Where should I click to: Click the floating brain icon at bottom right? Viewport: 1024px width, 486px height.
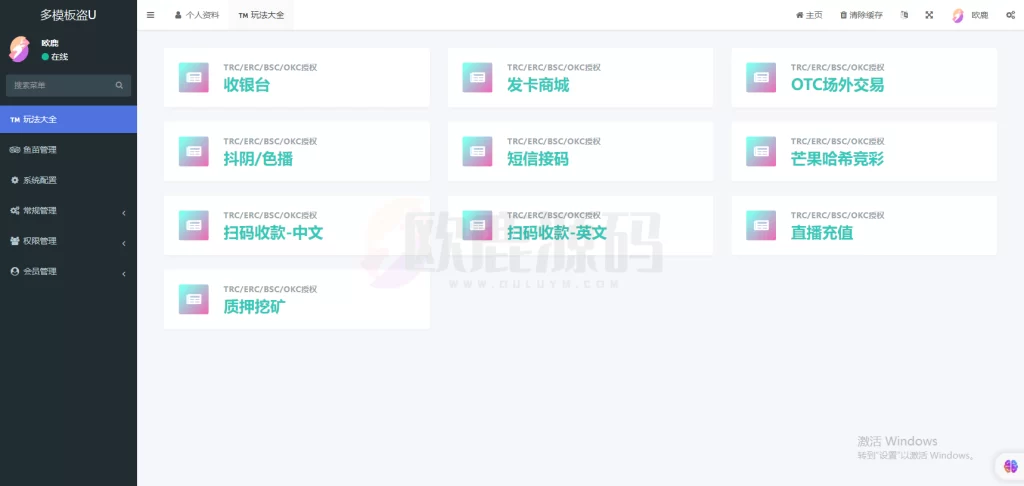click(x=1011, y=466)
